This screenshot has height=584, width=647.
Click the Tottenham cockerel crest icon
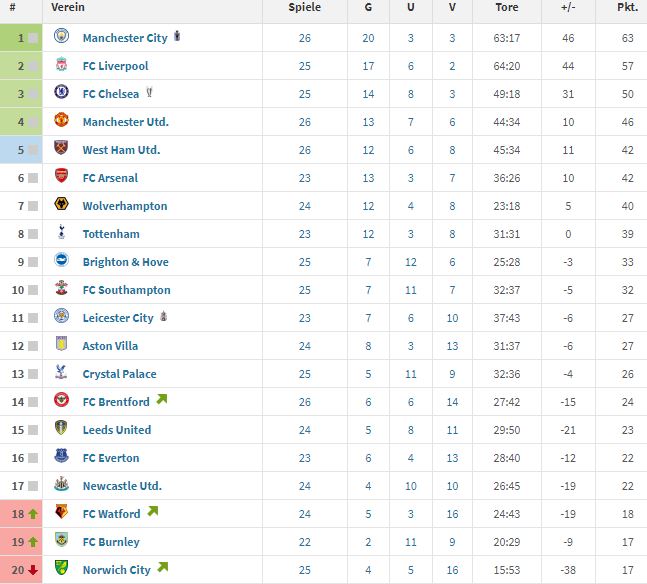point(61,232)
